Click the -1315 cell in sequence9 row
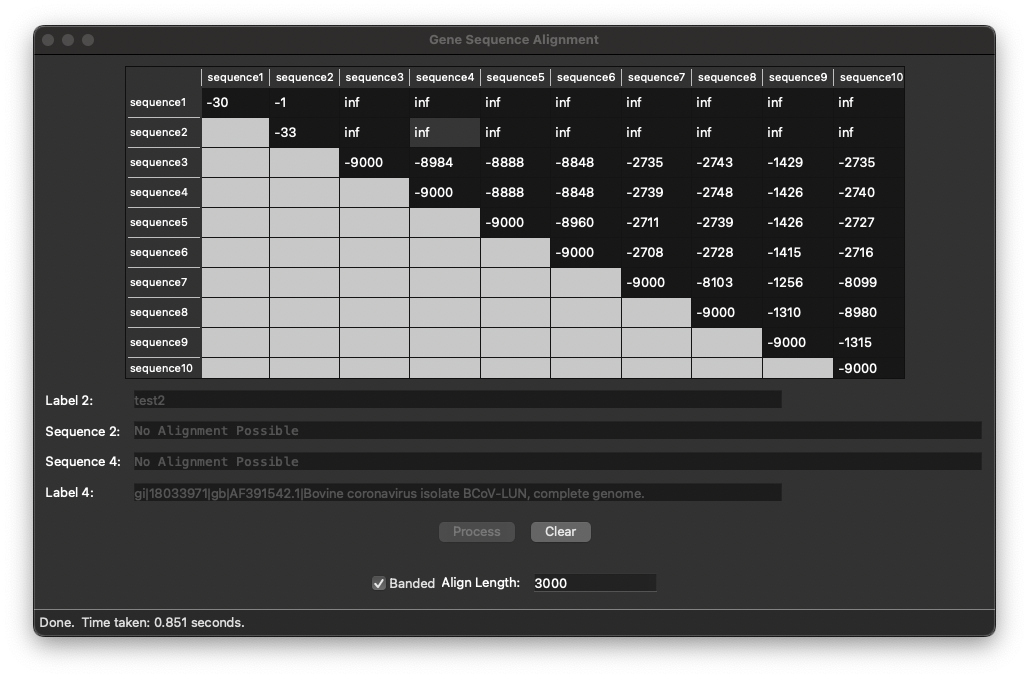 click(x=870, y=343)
